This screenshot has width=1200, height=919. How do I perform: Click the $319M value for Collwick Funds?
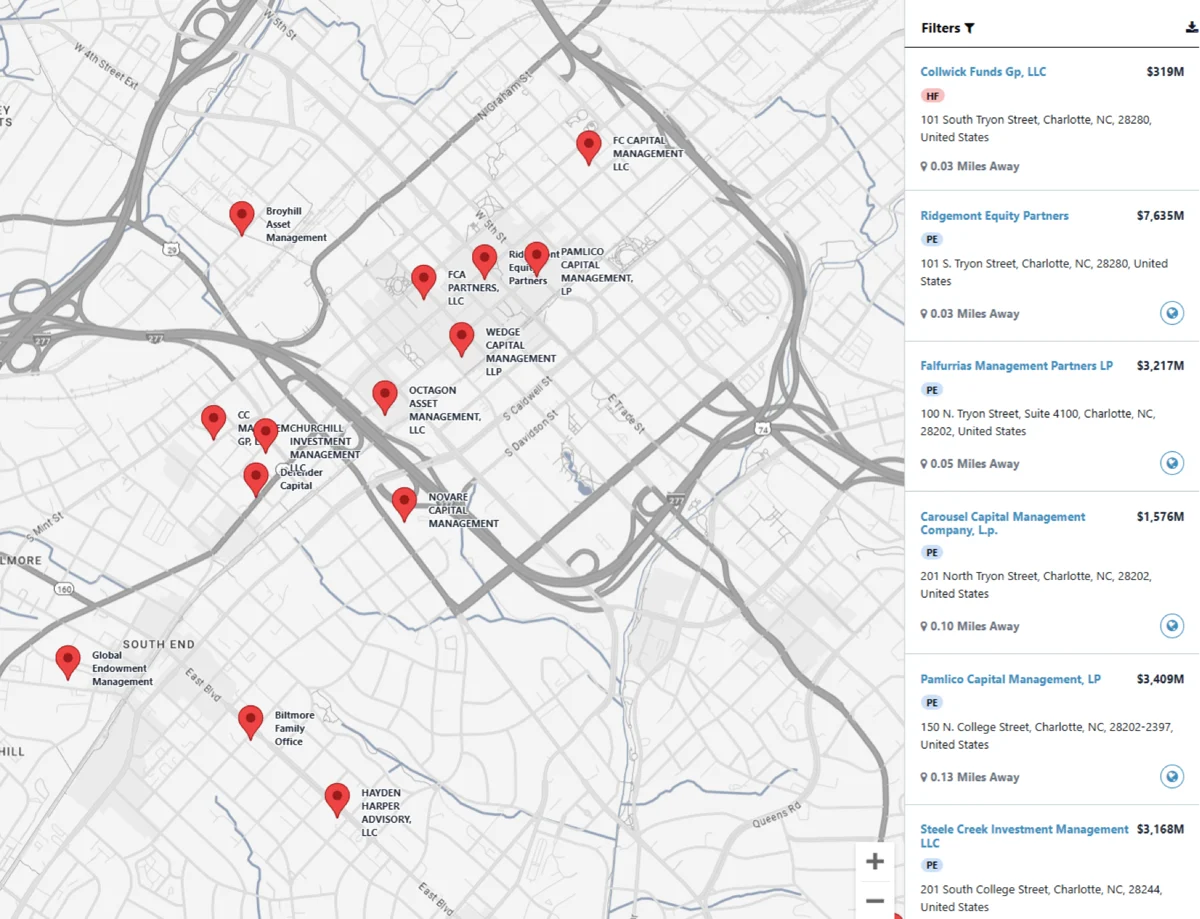(x=1165, y=72)
